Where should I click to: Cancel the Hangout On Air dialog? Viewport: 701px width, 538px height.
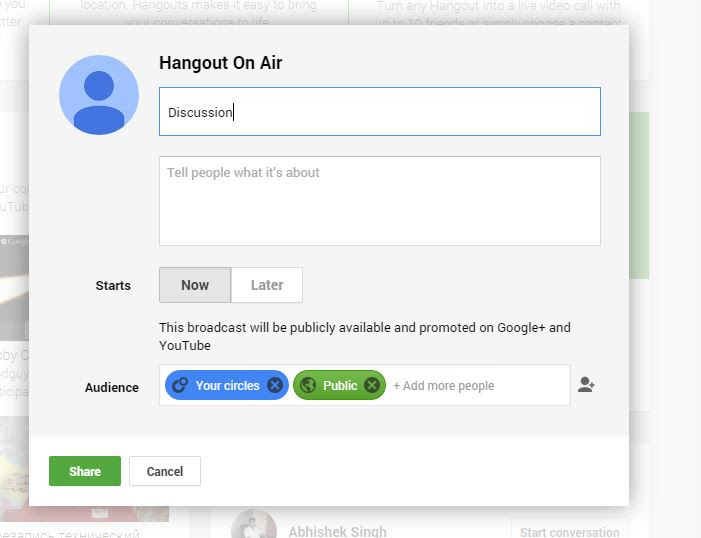(165, 471)
